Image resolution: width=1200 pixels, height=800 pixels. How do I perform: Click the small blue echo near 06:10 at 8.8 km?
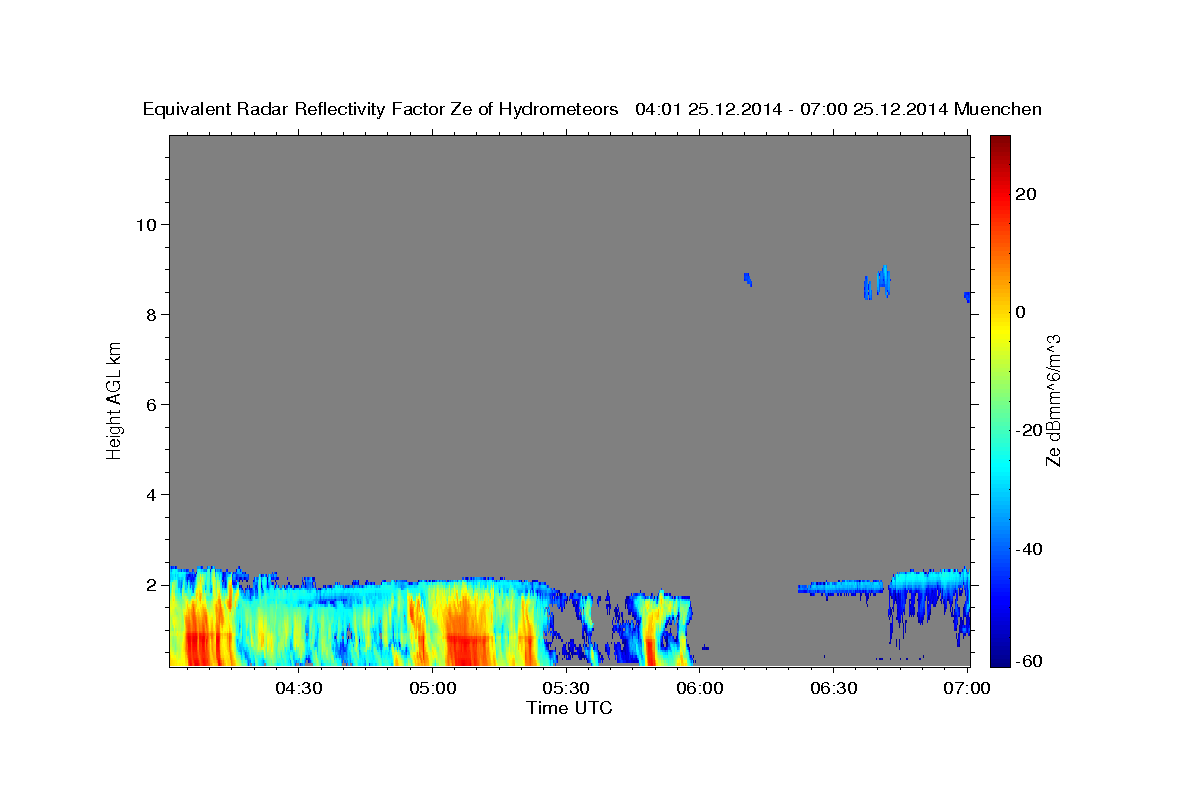tap(747, 279)
